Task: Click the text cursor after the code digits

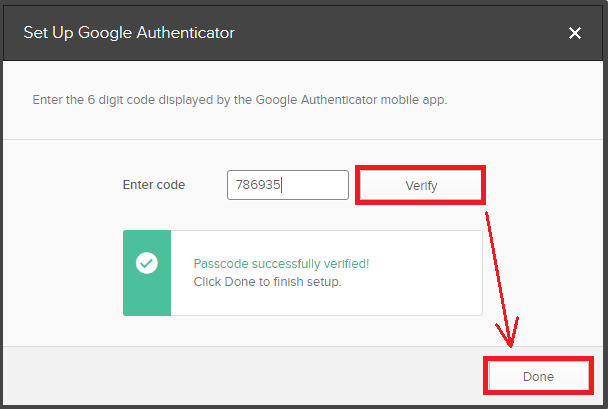Action: point(282,185)
